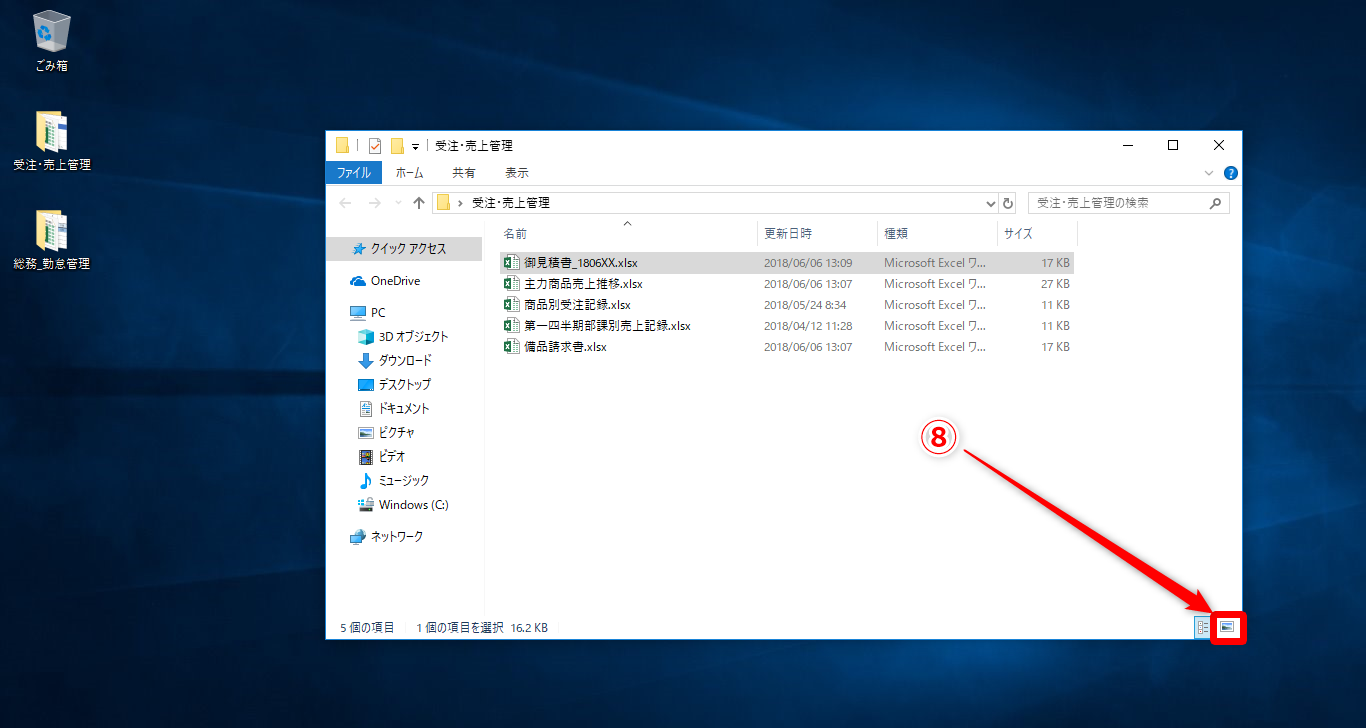The image size is (1366, 728).
Task: Switch to the 共有 ribbon tab
Action: [463, 173]
